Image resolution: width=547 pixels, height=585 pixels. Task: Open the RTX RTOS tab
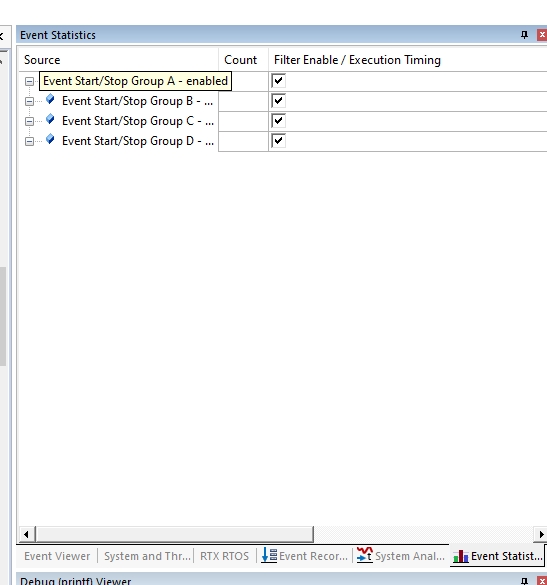coord(224,556)
